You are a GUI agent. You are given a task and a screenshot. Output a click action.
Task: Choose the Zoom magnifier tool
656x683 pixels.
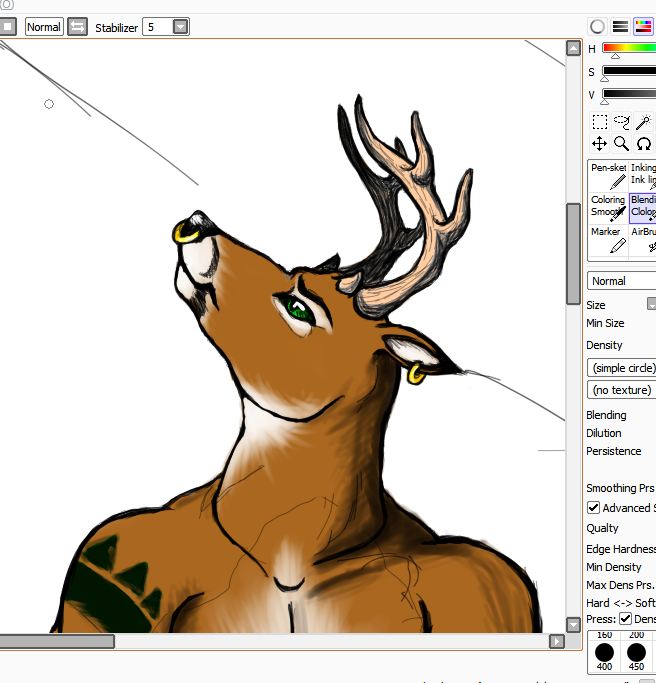622,144
